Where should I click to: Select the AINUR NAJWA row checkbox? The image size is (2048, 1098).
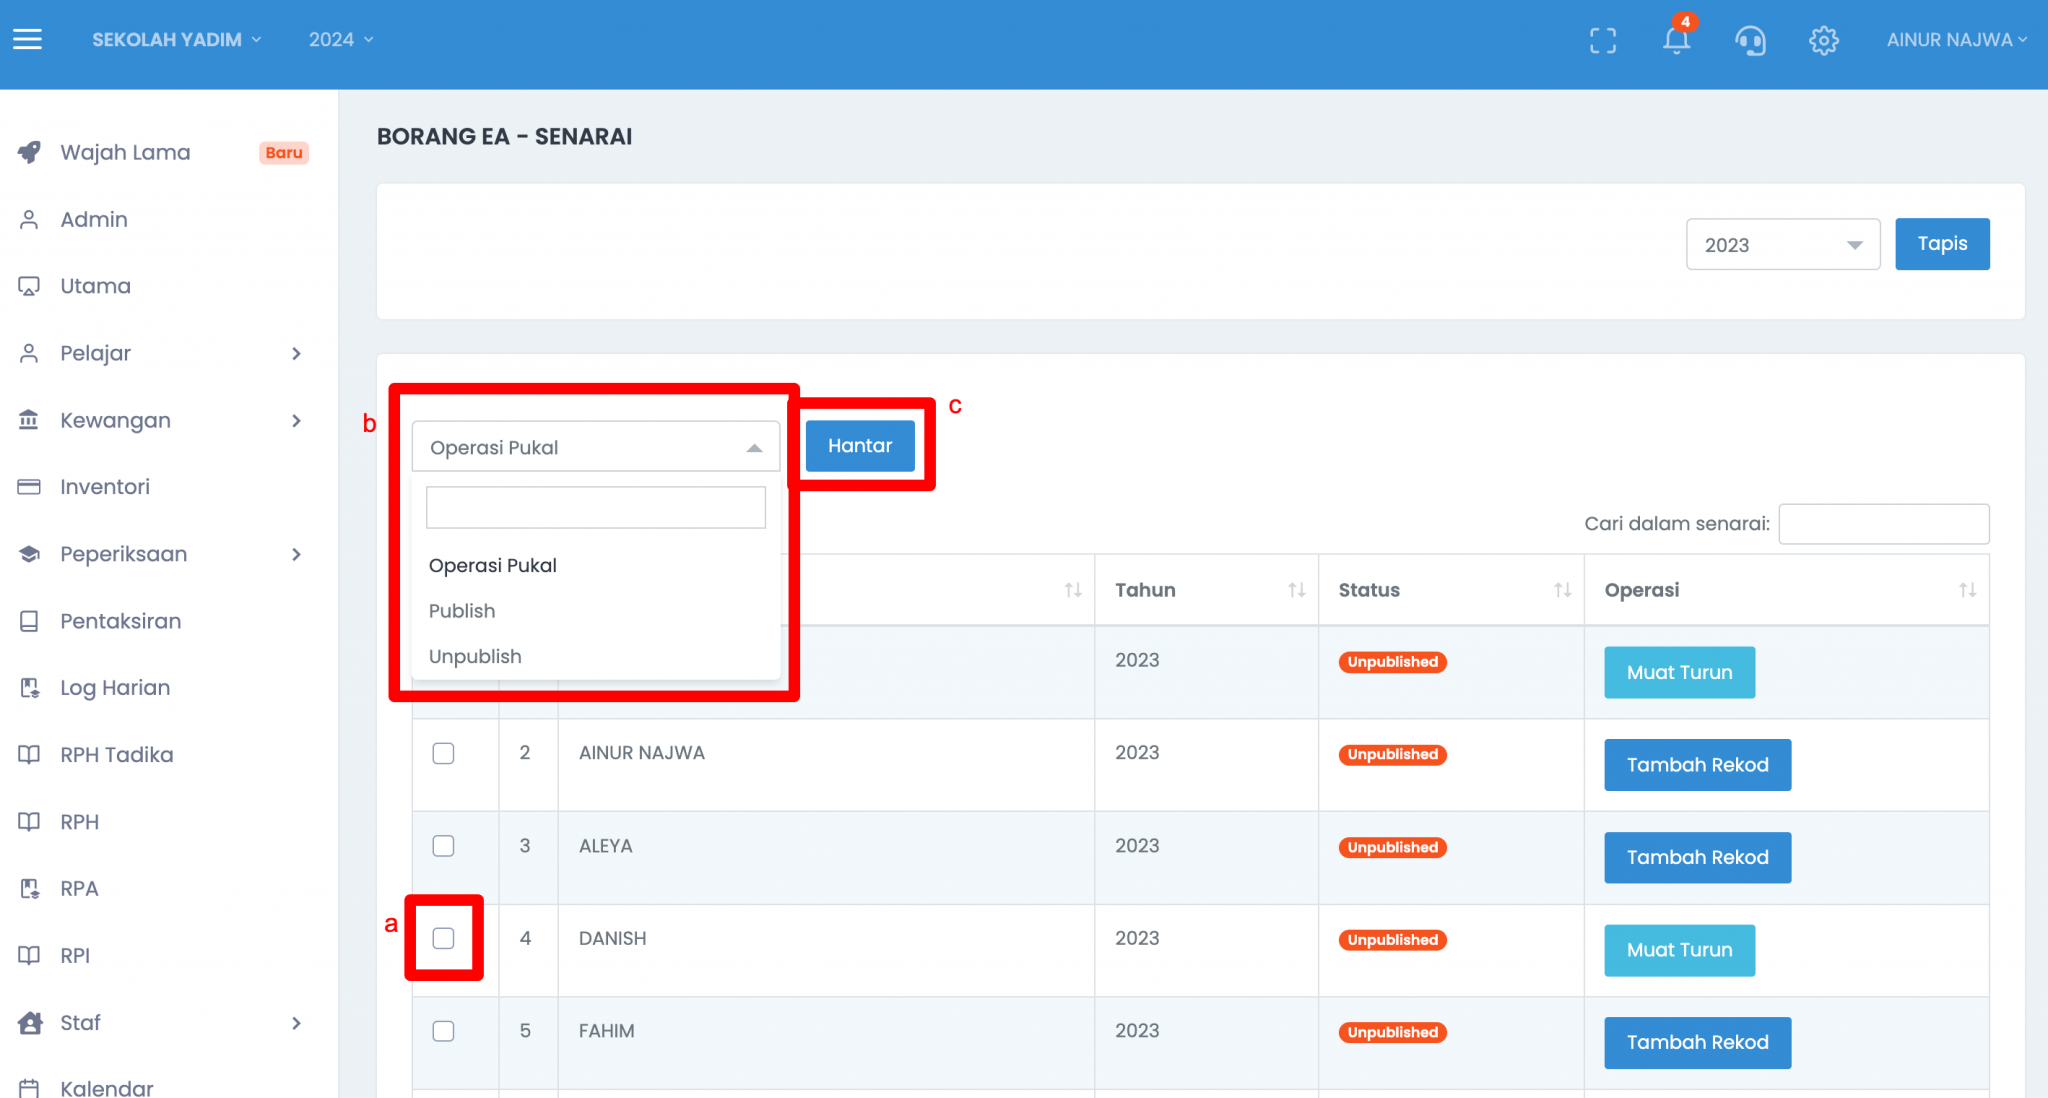tap(443, 753)
